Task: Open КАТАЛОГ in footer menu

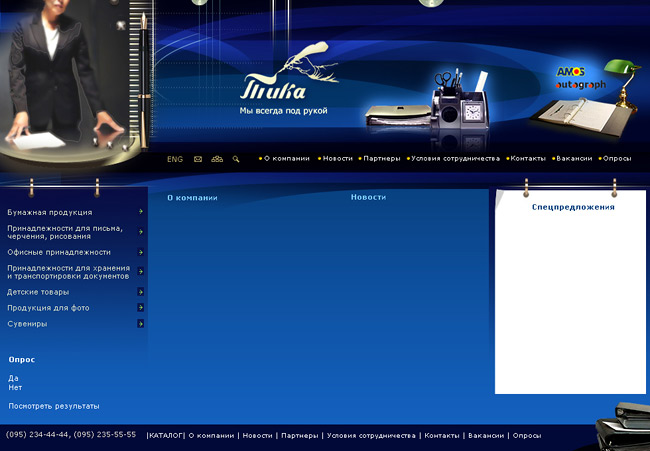Action: 165,436
